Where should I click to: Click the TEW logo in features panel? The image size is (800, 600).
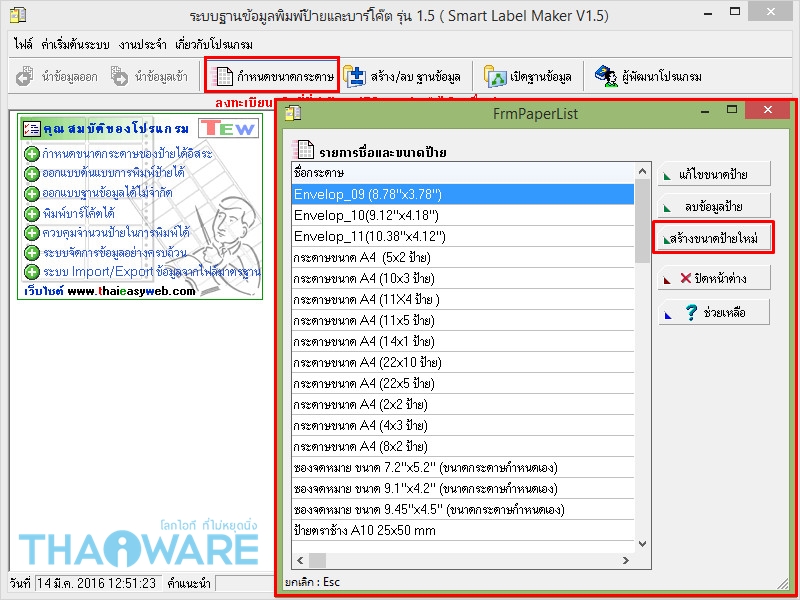pyautogui.click(x=229, y=128)
